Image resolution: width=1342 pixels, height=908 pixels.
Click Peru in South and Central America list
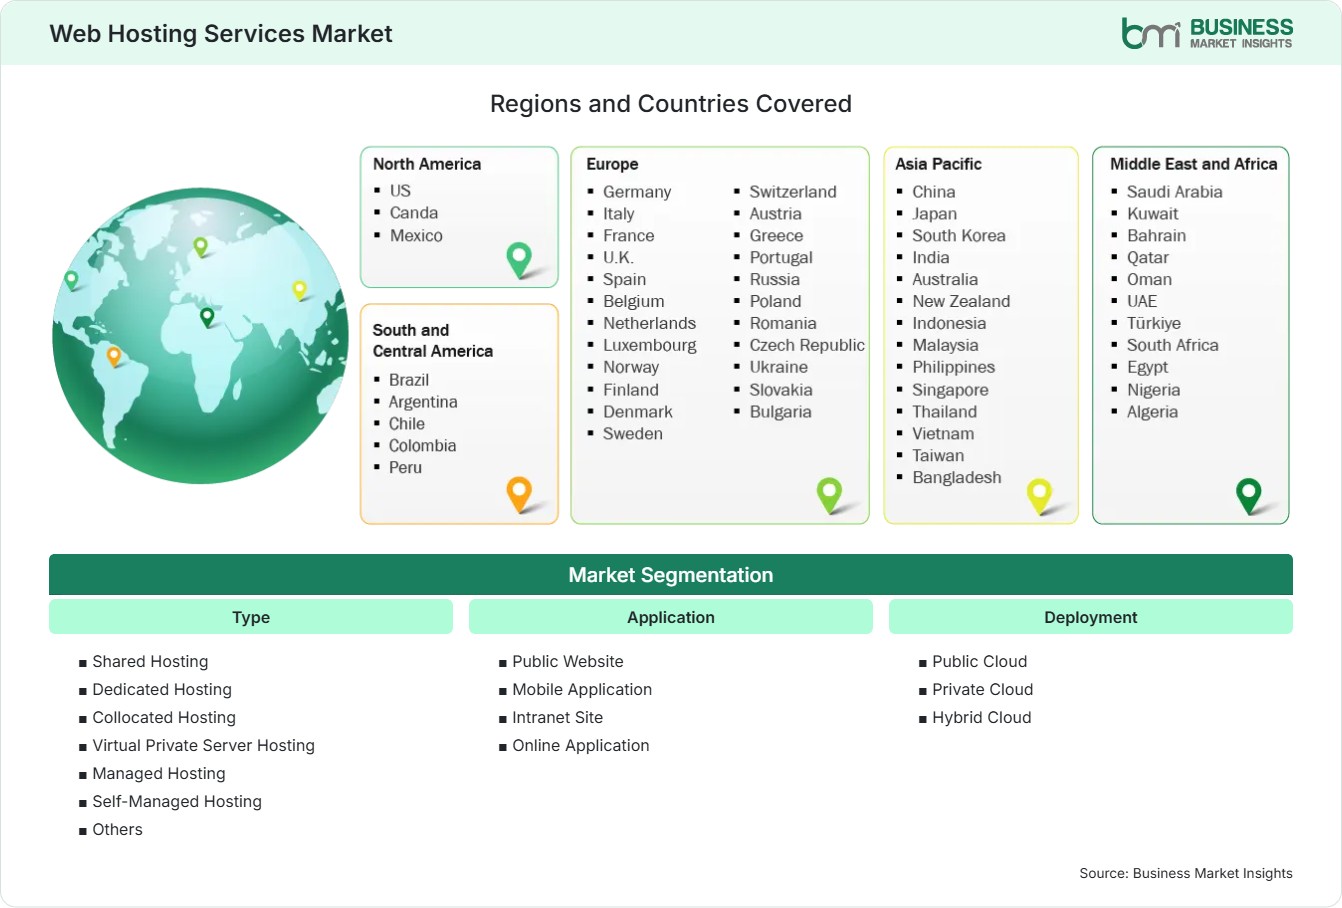(x=405, y=468)
